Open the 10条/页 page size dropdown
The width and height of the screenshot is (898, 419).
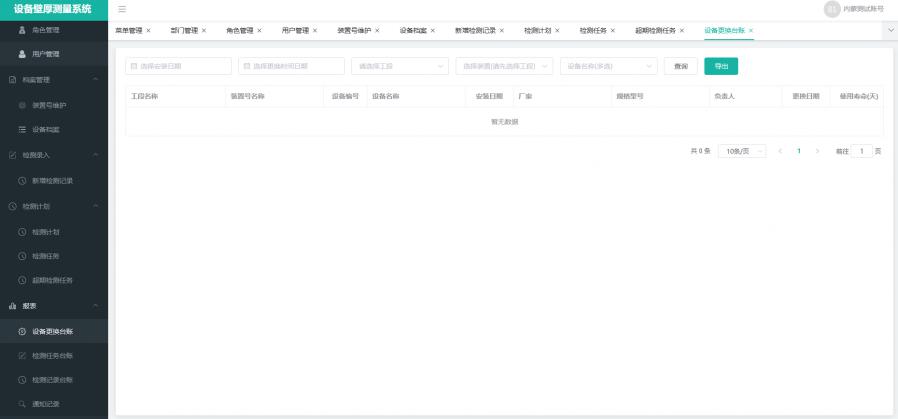[x=743, y=151]
